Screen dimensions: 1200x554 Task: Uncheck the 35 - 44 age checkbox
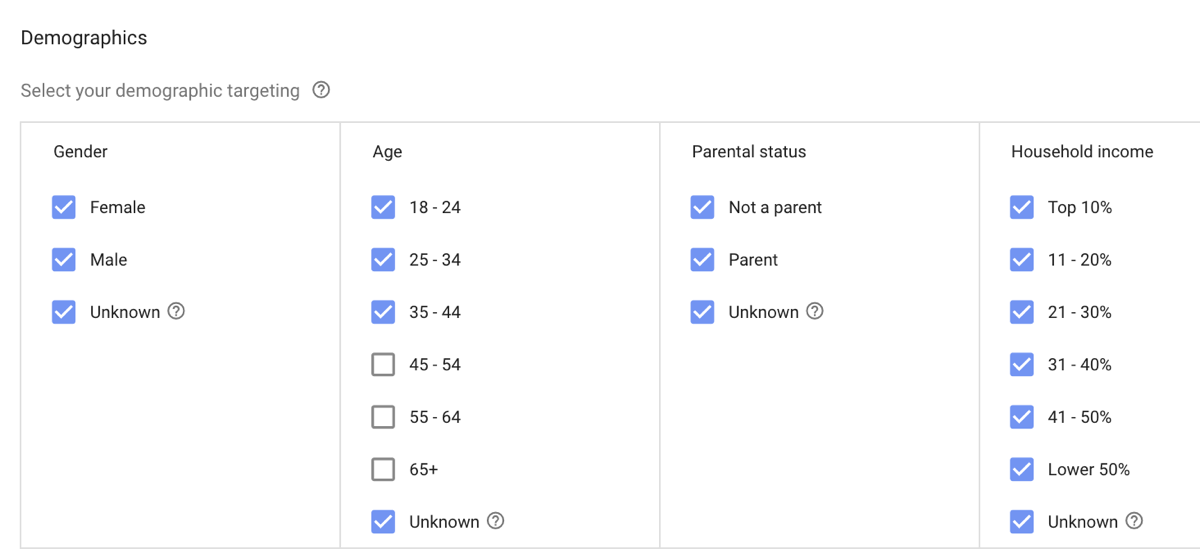383,312
